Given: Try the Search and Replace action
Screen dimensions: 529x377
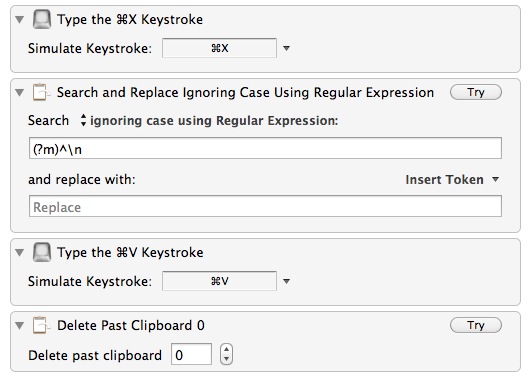Looking at the screenshot, I should 476,92.
